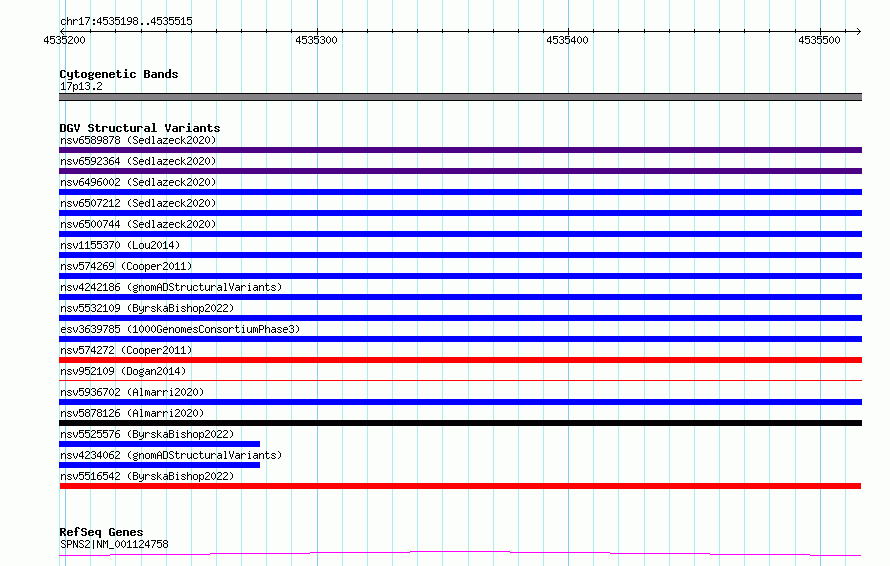This screenshot has width=890, height=566.
Task: Click the 4535300 ruler position label
Action: pyautogui.click(x=316, y=40)
